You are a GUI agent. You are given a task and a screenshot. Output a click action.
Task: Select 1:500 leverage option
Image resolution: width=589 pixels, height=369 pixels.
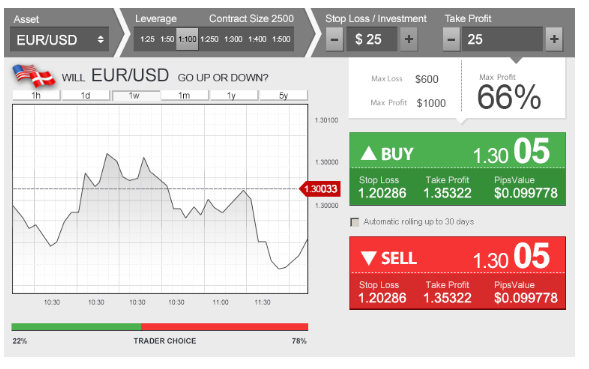click(281, 39)
